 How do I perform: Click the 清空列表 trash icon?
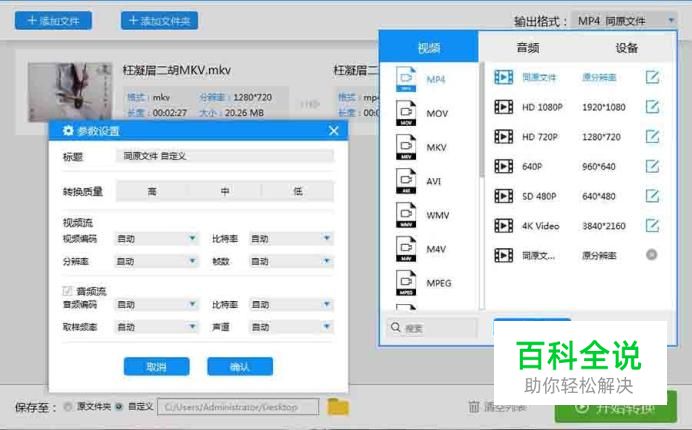pos(474,407)
